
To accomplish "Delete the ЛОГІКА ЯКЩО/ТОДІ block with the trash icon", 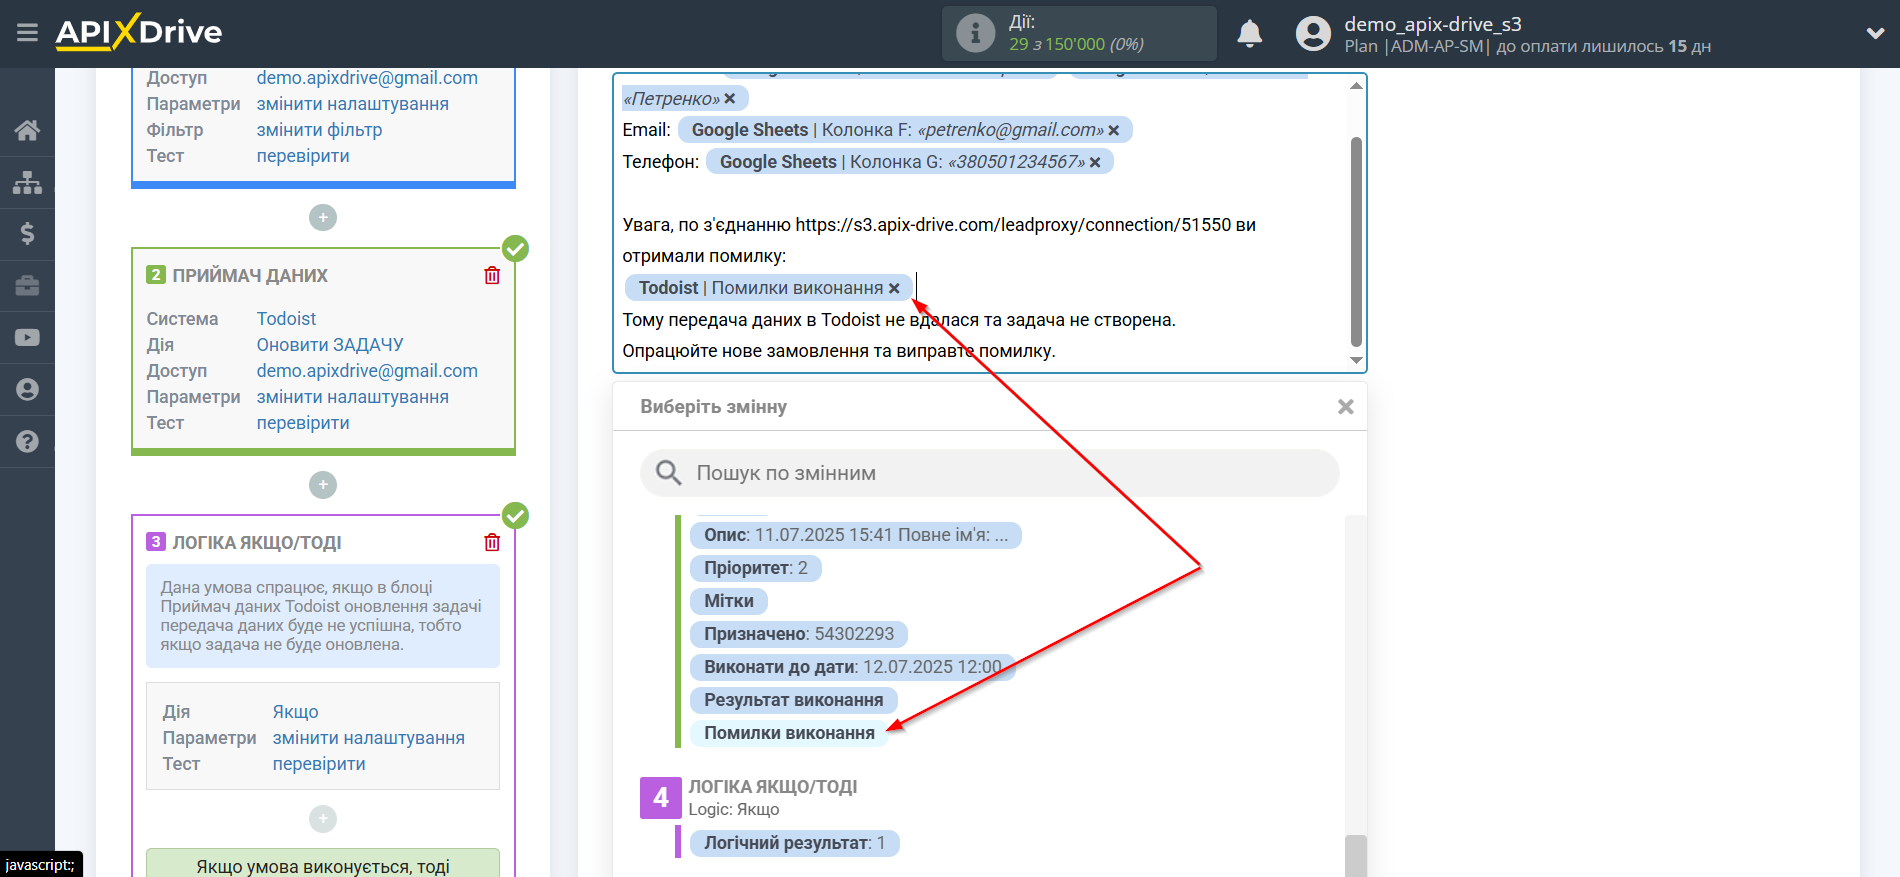I will (x=492, y=542).
